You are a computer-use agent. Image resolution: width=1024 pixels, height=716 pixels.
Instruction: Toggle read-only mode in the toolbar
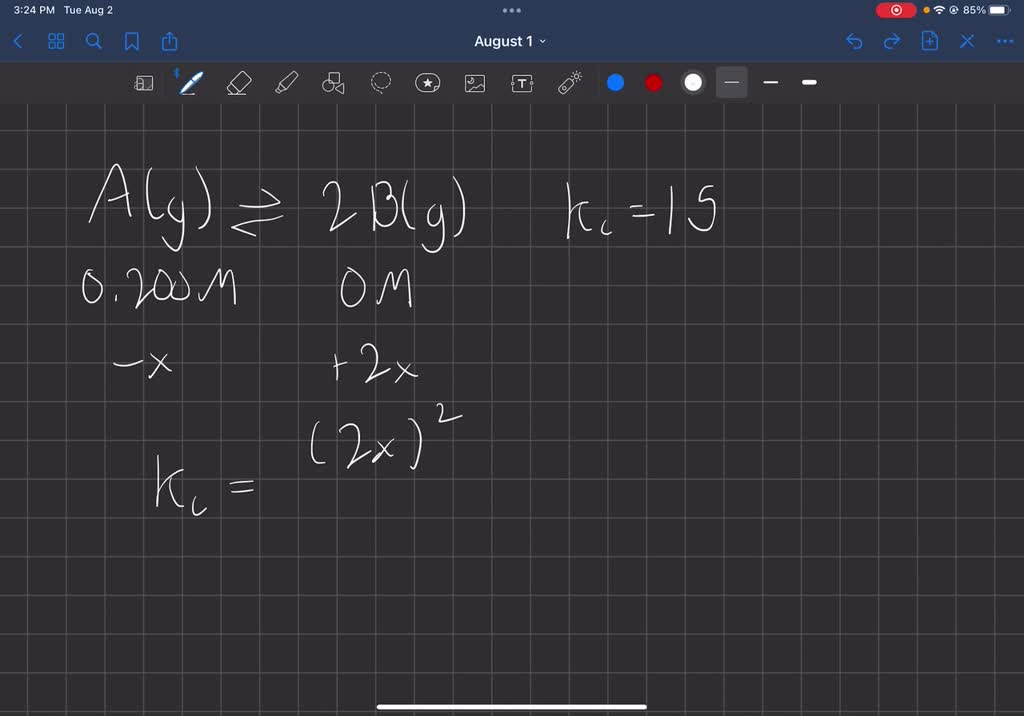point(143,83)
